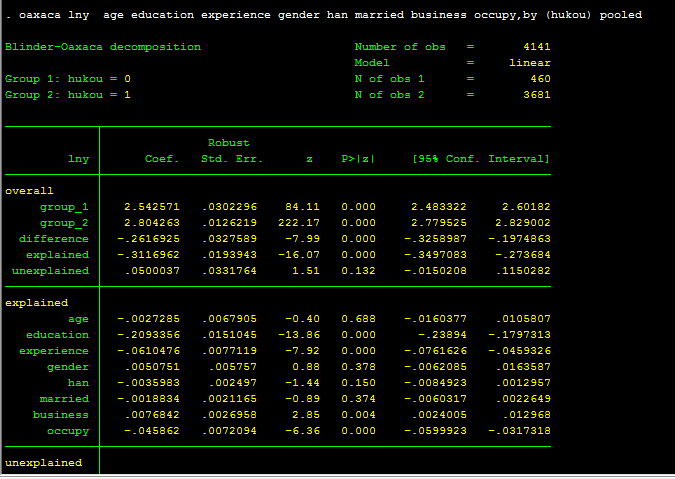Click difference coefficient -.2616925
This screenshot has height=479, width=675.
[148, 238]
